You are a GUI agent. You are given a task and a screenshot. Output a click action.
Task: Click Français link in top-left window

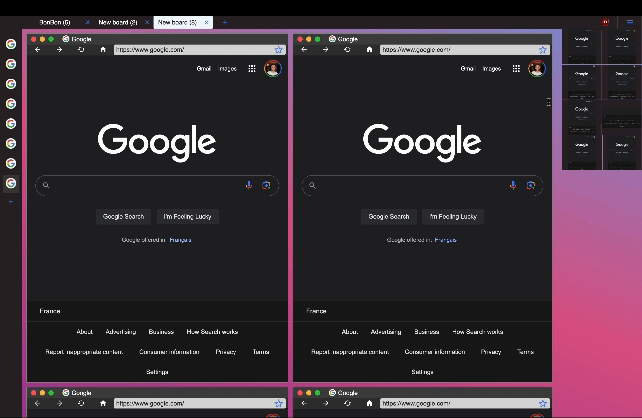(180, 240)
